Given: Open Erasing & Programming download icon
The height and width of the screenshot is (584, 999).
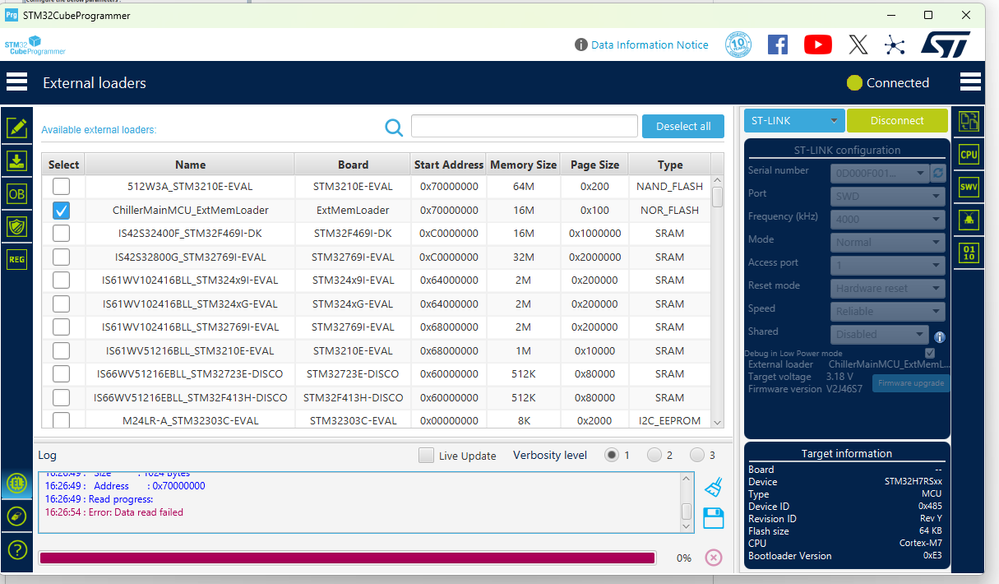Looking at the screenshot, I should (x=17, y=160).
